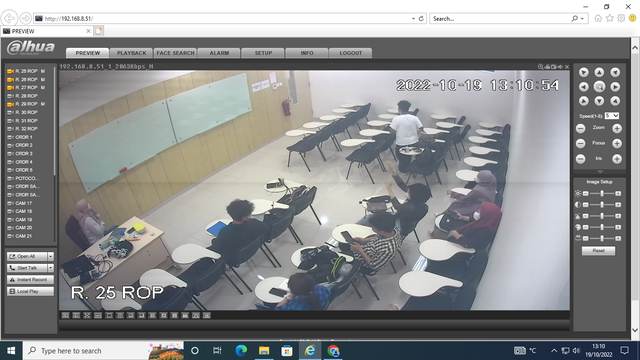This screenshot has height=360, width=640.
Task: Toggle audio with the speaker icon above the video
Action: tap(560, 67)
